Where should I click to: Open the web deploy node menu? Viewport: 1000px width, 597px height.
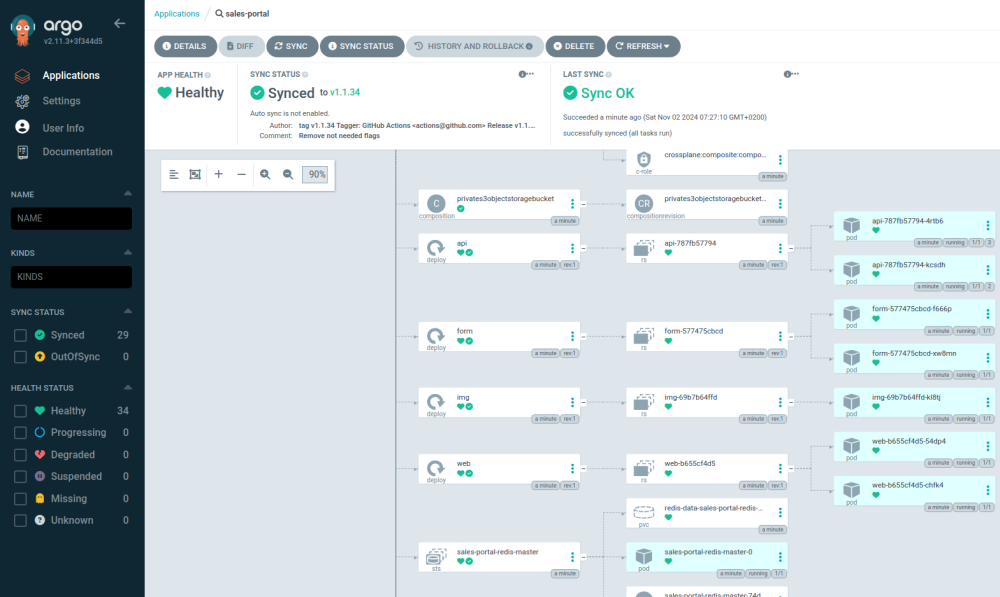pos(572,469)
